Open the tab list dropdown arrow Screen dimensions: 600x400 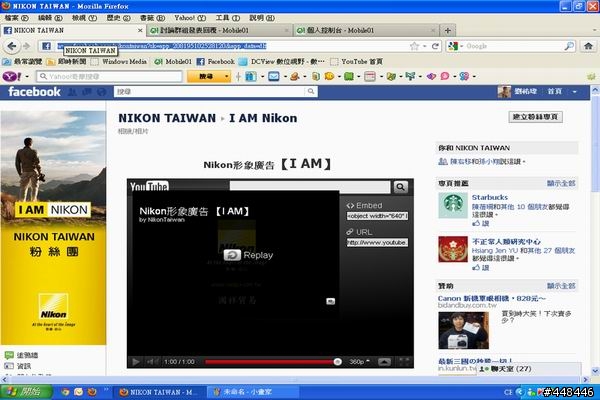click(x=594, y=30)
